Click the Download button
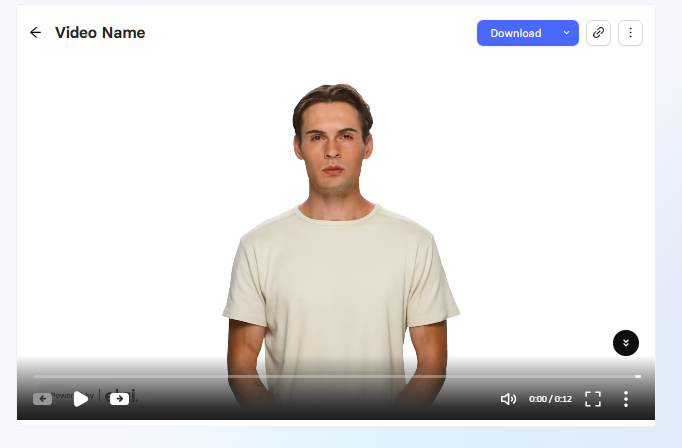This screenshot has height=448, width=682. [x=516, y=33]
